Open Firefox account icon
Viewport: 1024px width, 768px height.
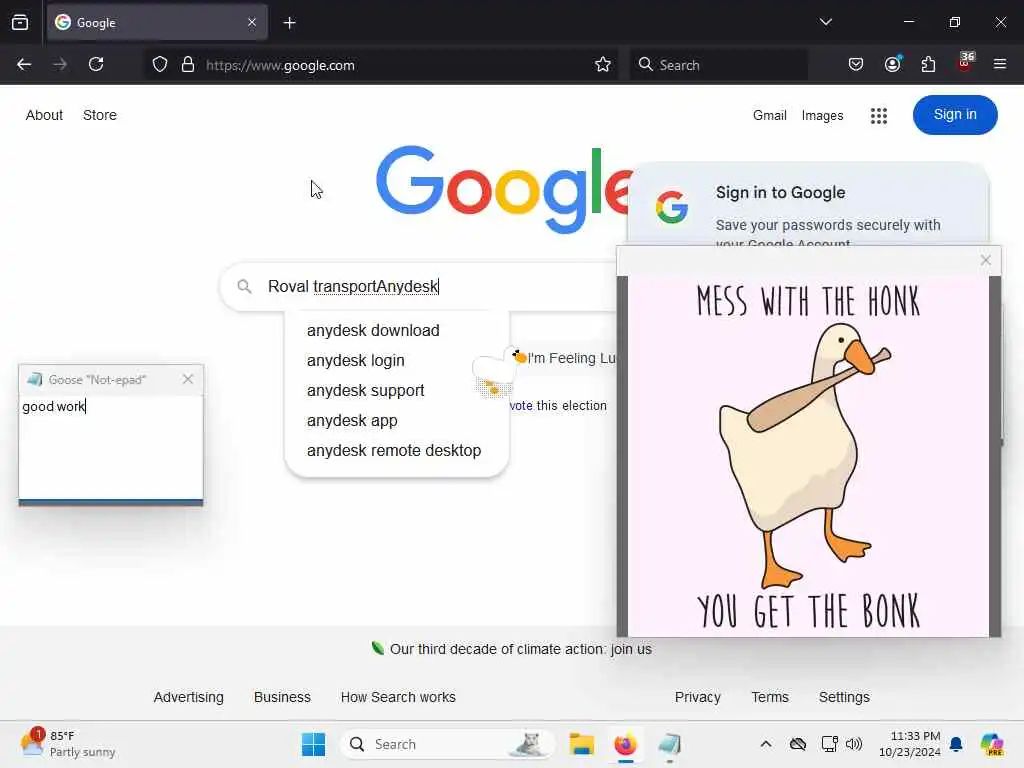(x=893, y=64)
